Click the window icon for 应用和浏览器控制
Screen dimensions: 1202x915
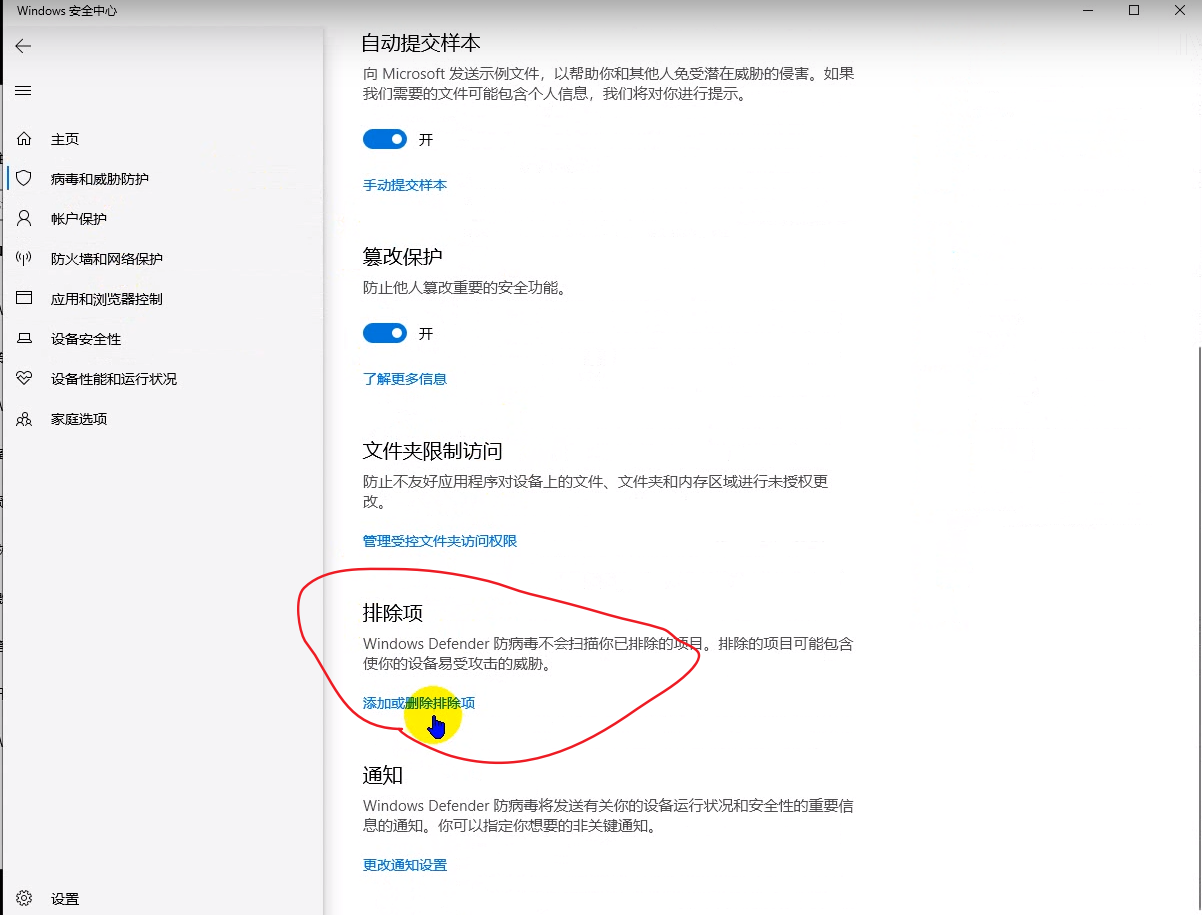pos(24,299)
